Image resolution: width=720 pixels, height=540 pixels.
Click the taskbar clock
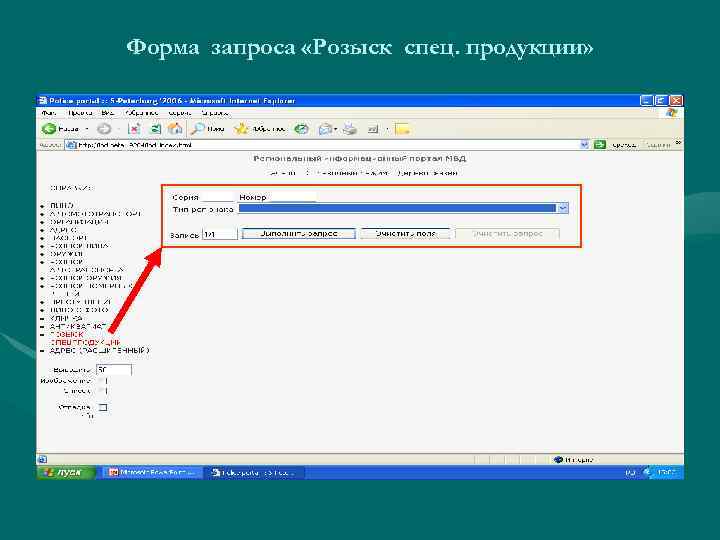point(665,472)
